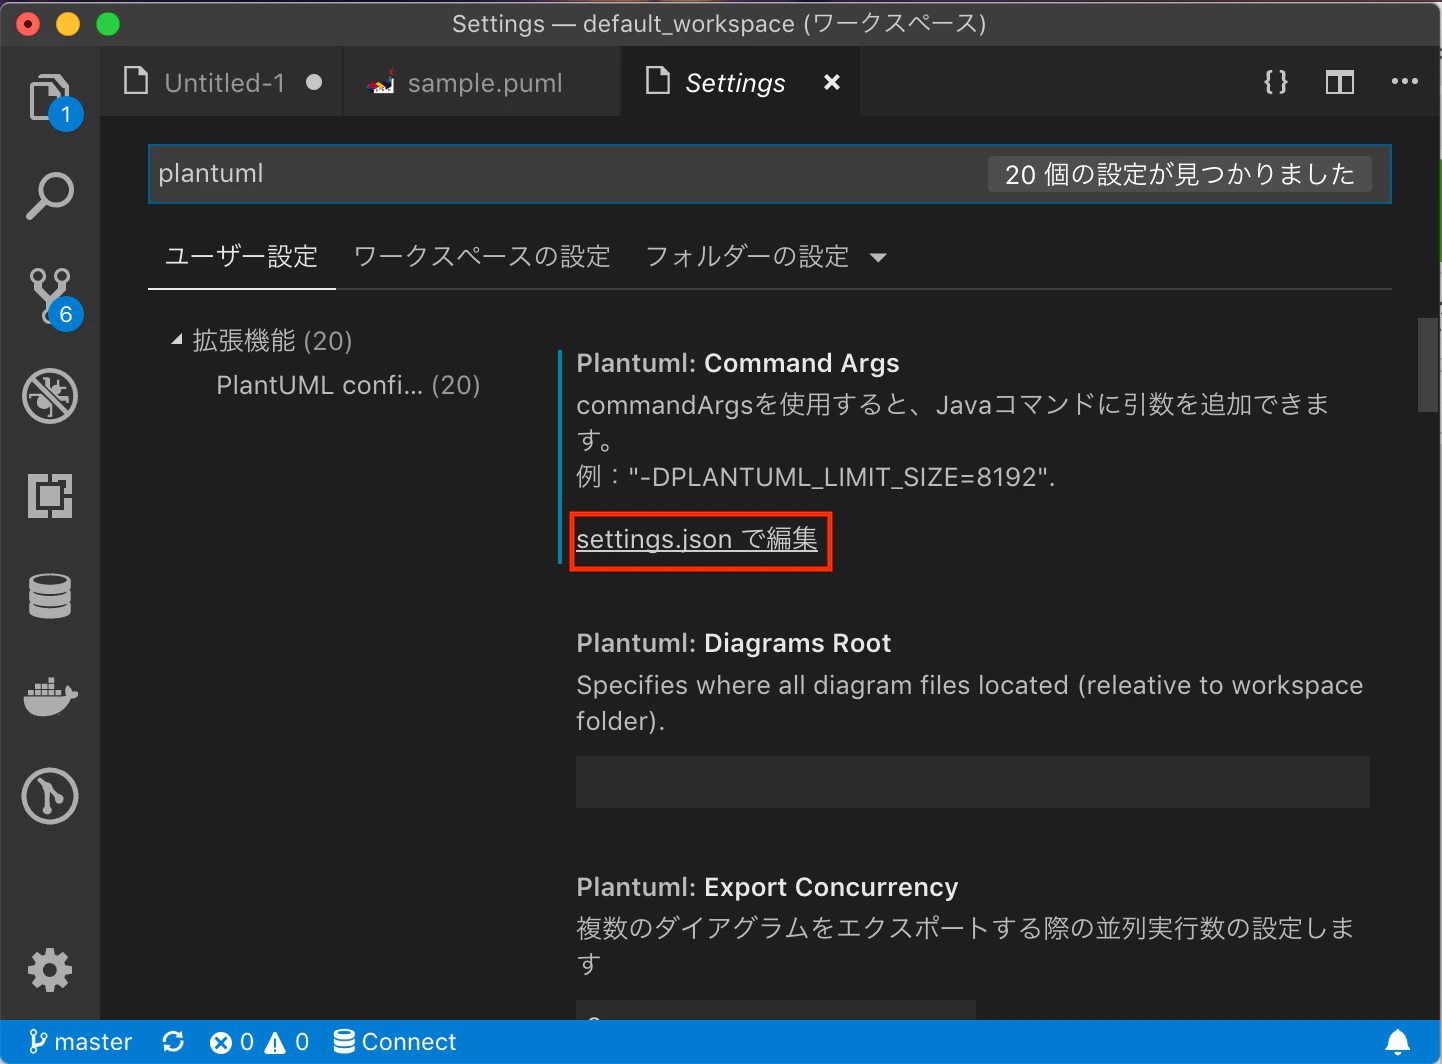Open the Run and Debug view
Screen dimensions: 1442x1064
[49, 396]
